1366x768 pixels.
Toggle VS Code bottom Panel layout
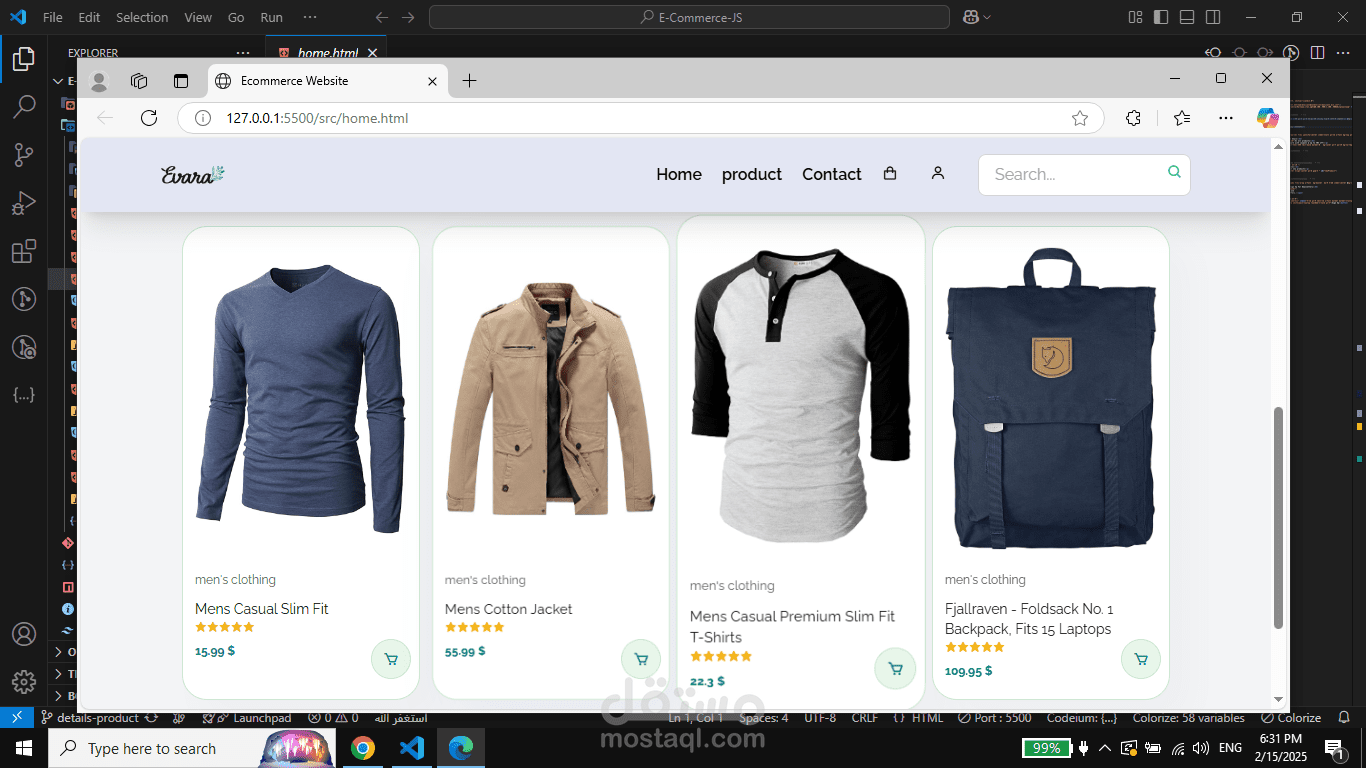(1187, 17)
